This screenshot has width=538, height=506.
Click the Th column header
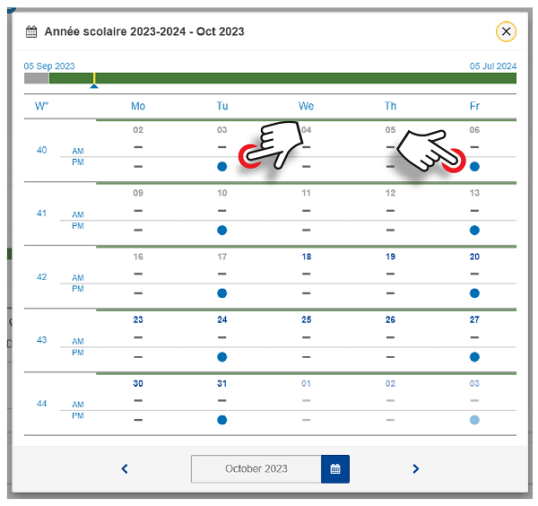click(x=390, y=106)
